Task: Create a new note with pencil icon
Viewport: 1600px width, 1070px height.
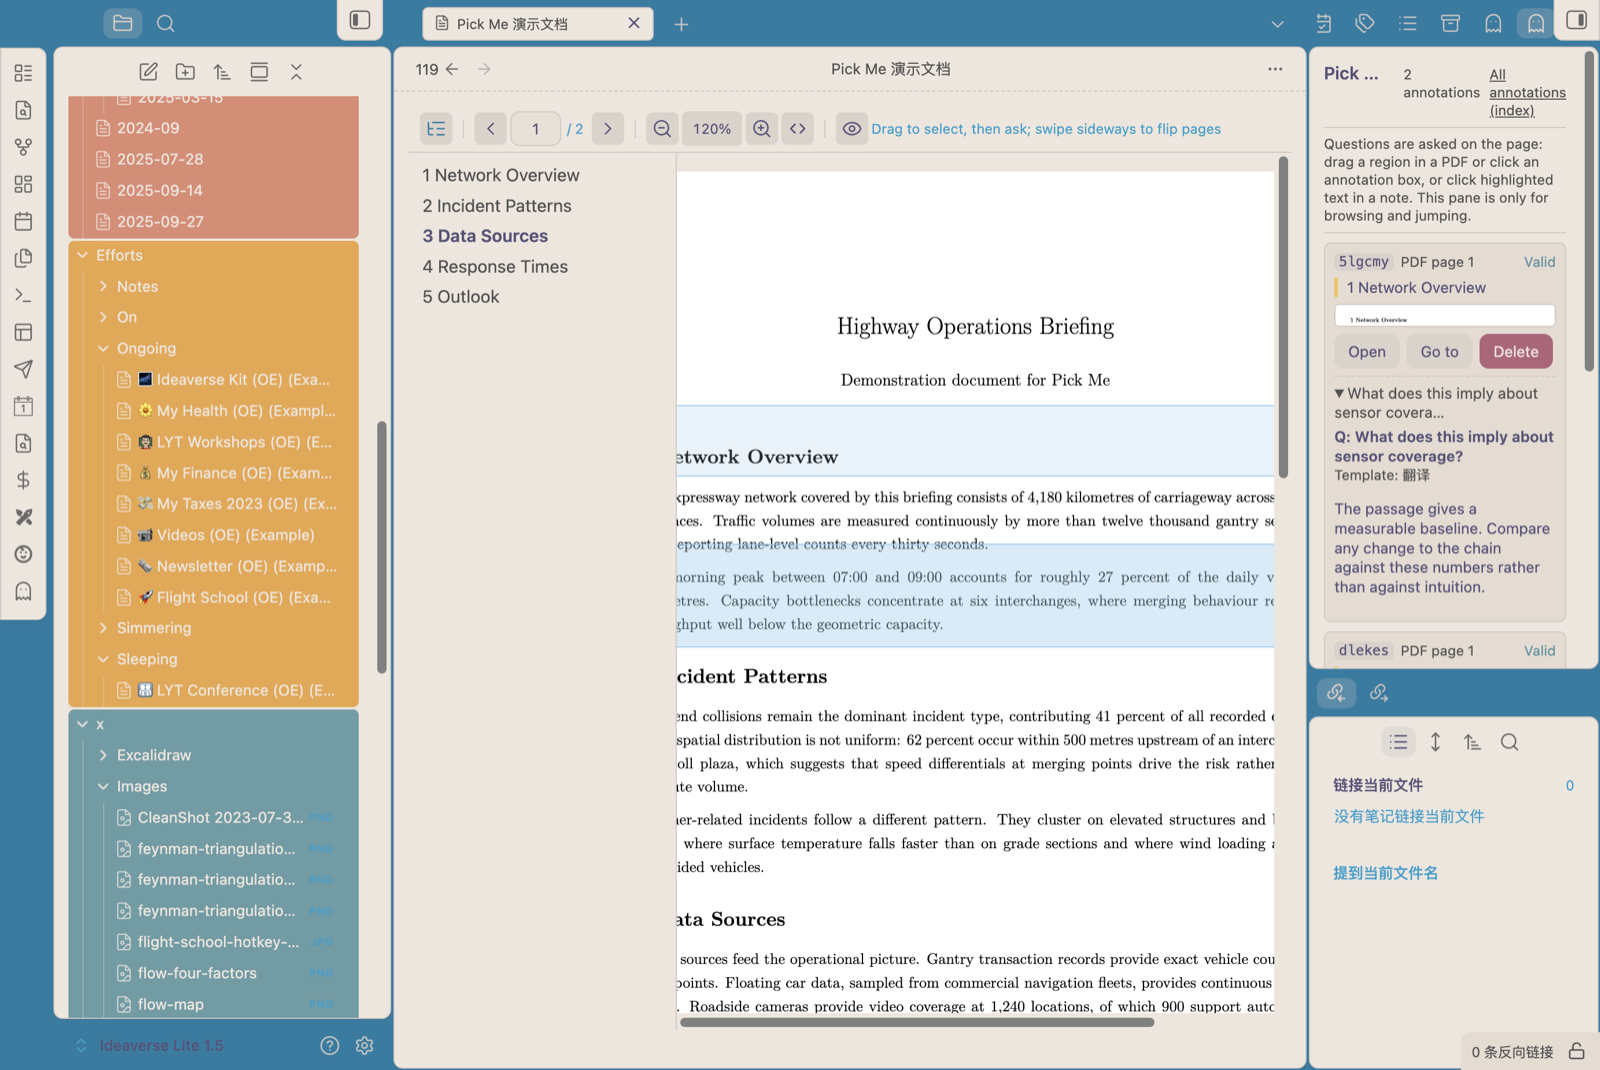Action: click(148, 72)
